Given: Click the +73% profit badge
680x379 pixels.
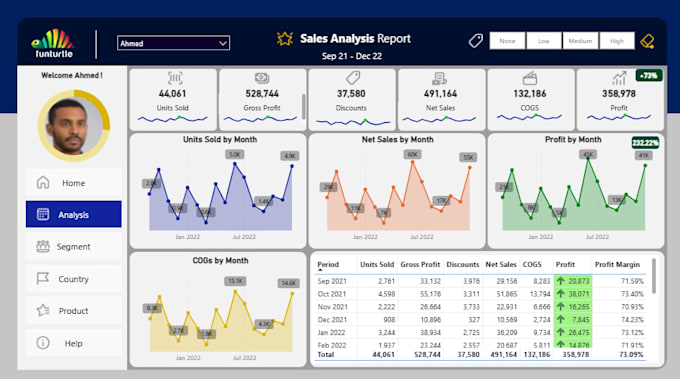Looking at the screenshot, I should [x=649, y=75].
